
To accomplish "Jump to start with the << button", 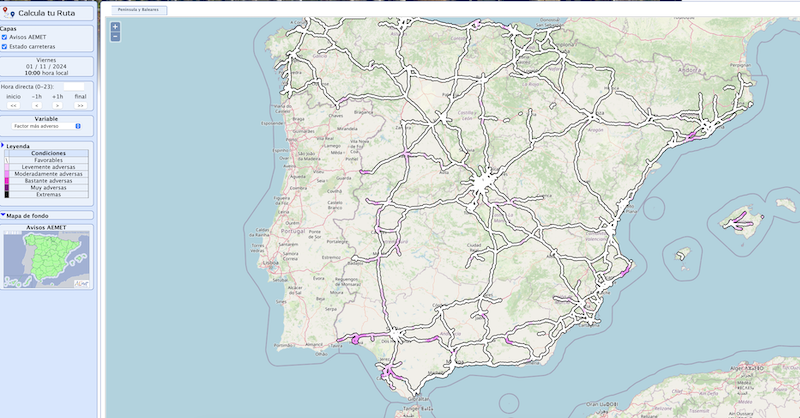I will point(14,104).
